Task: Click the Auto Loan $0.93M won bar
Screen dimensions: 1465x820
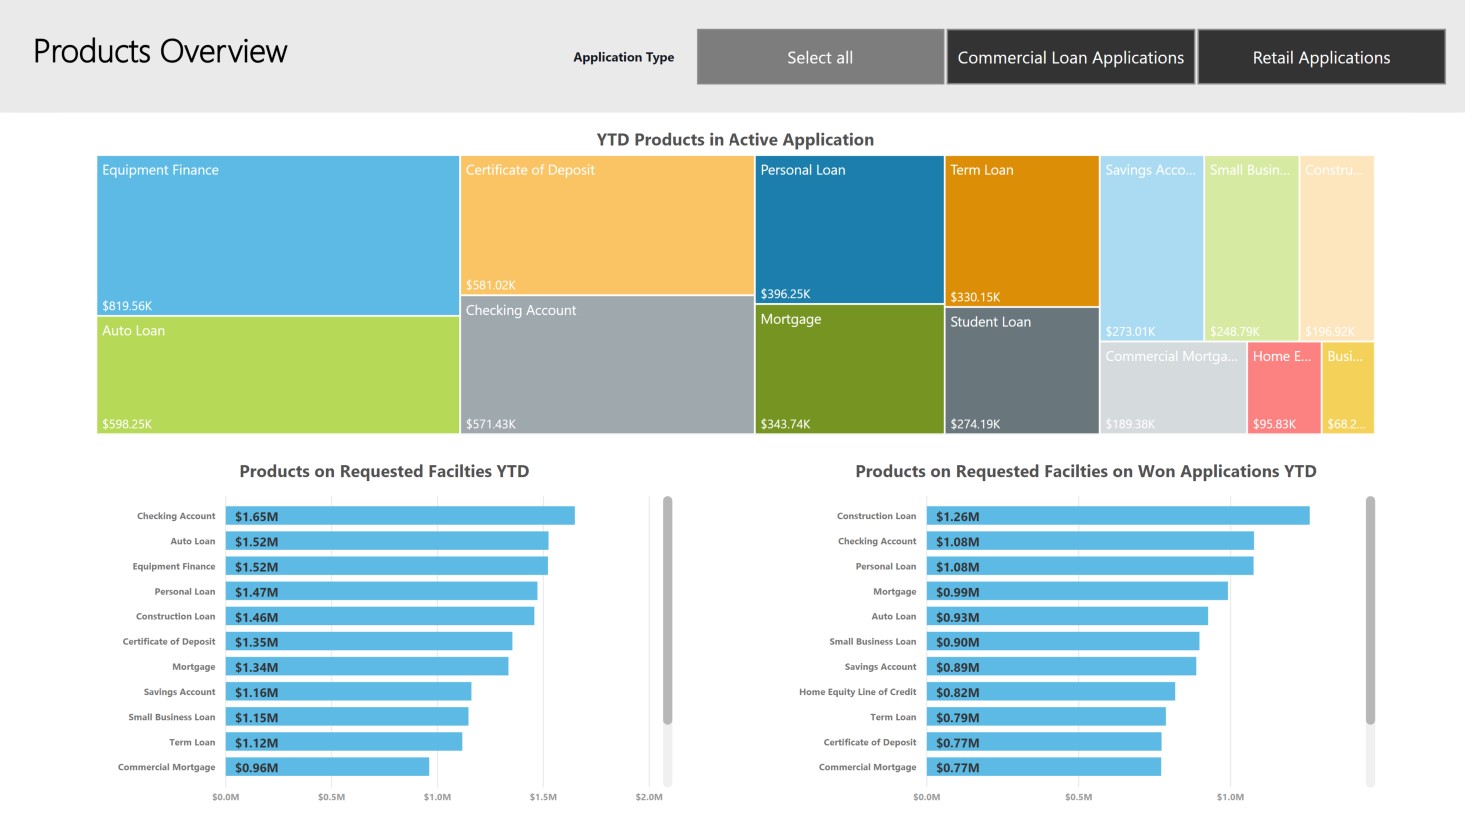Action: pos(1067,616)
